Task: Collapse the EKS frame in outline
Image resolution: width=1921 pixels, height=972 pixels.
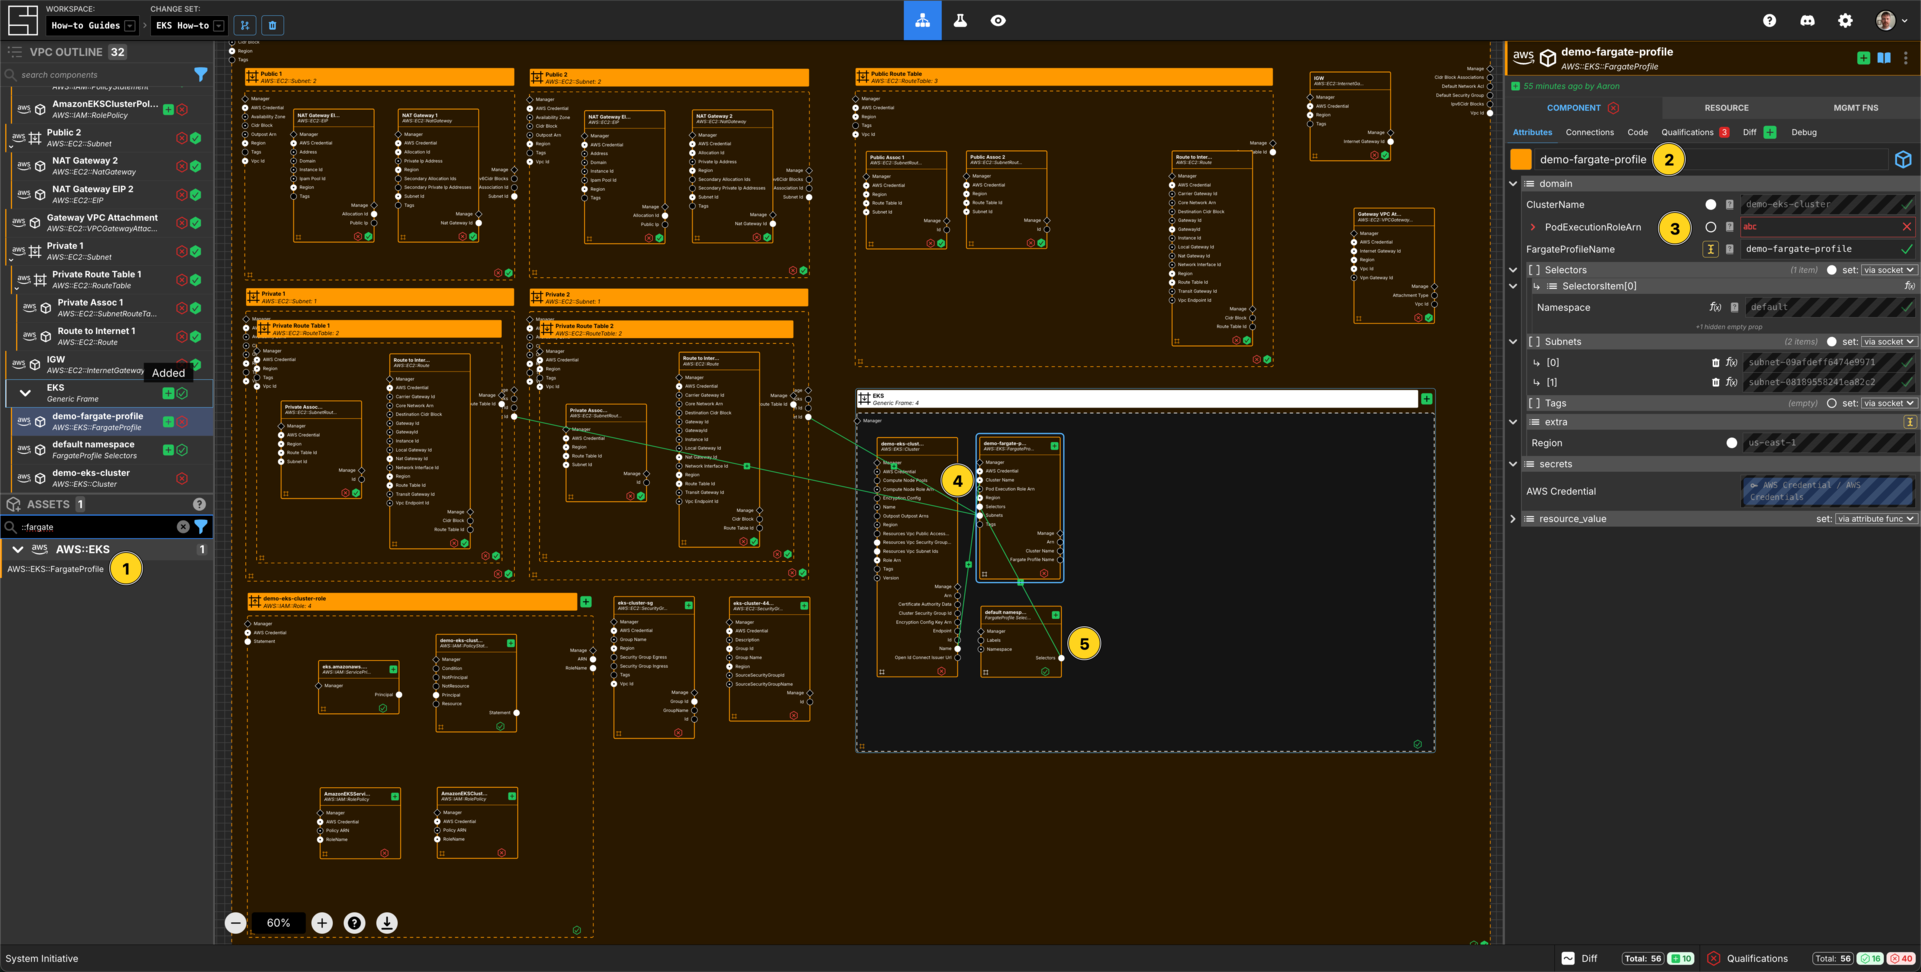Action: [25, 393]
